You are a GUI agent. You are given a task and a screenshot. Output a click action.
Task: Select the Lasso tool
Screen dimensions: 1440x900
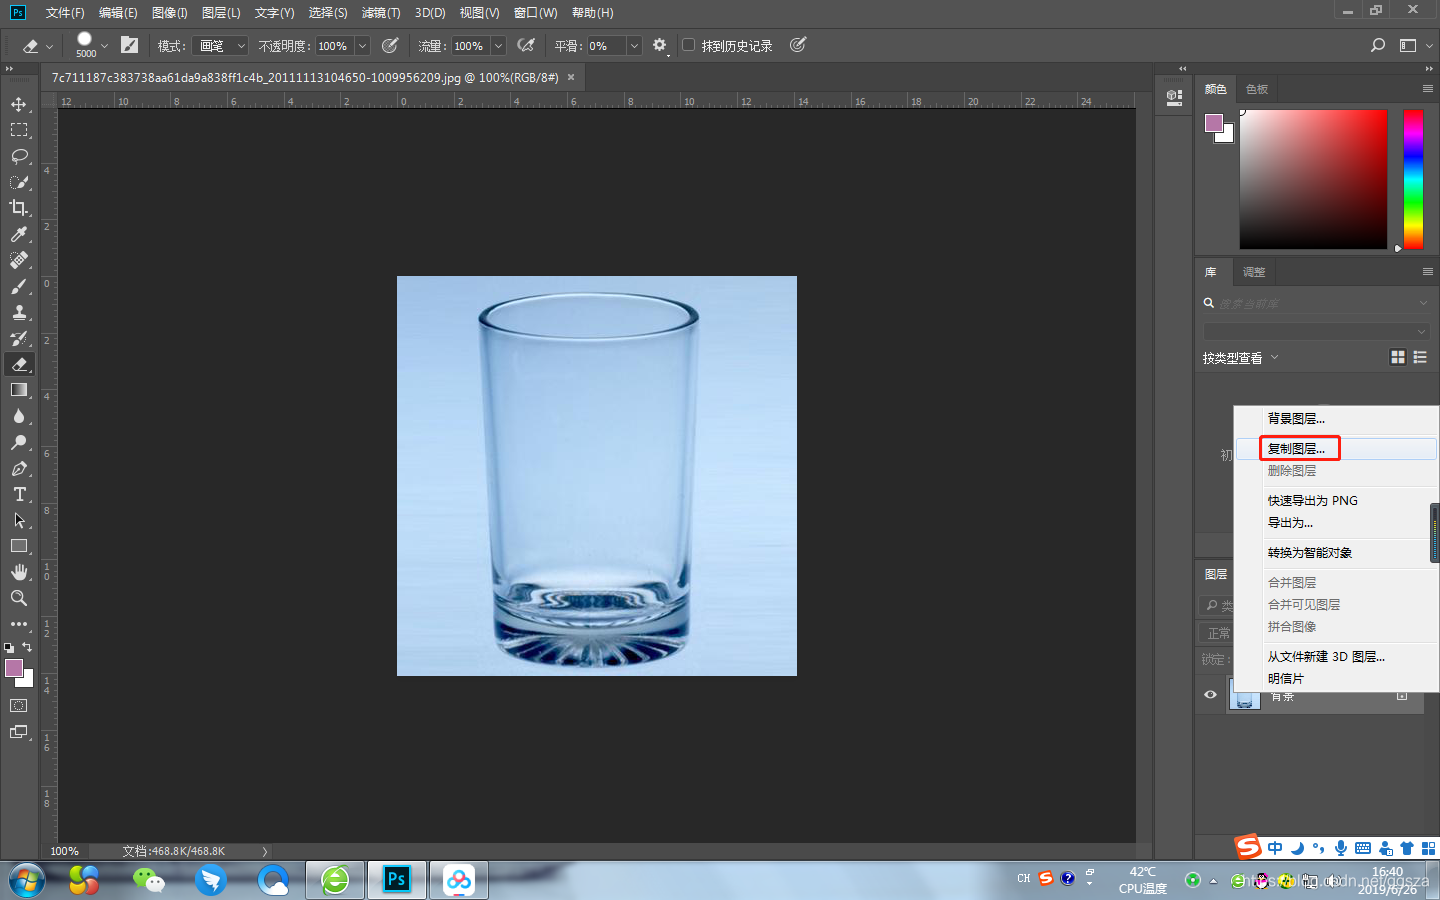click(x=19, y=156)
